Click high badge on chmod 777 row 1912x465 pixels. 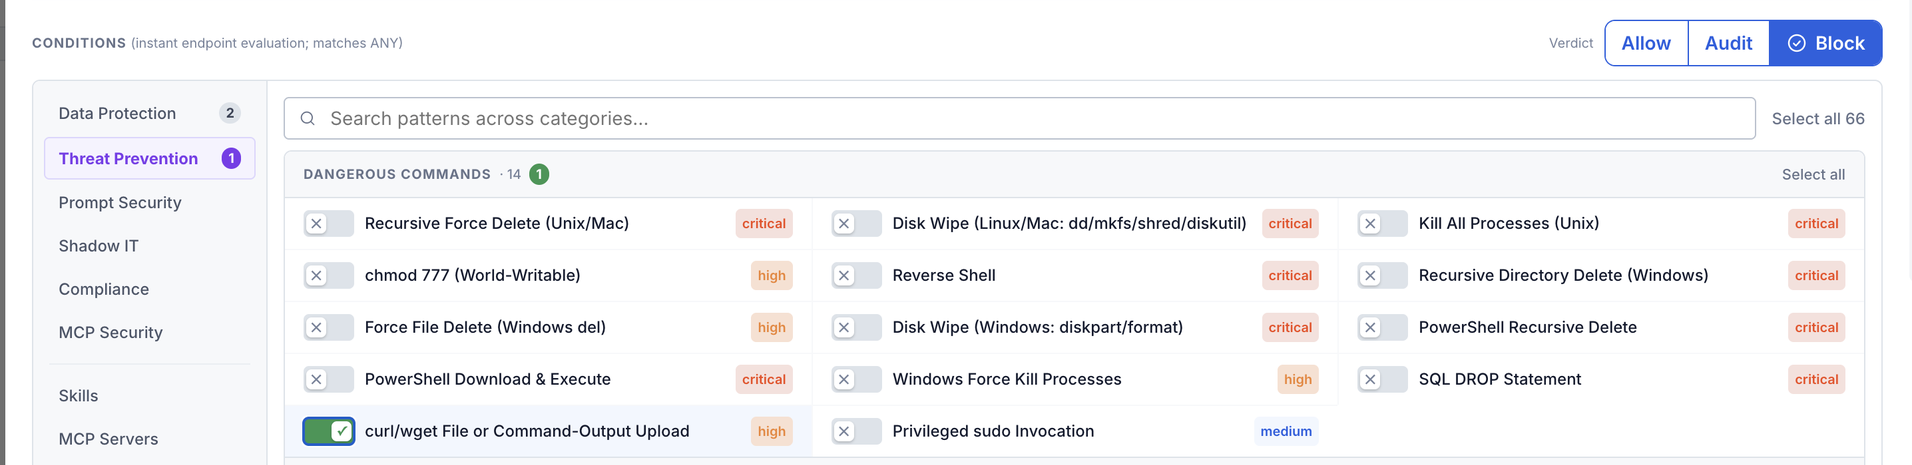(772, 276)
